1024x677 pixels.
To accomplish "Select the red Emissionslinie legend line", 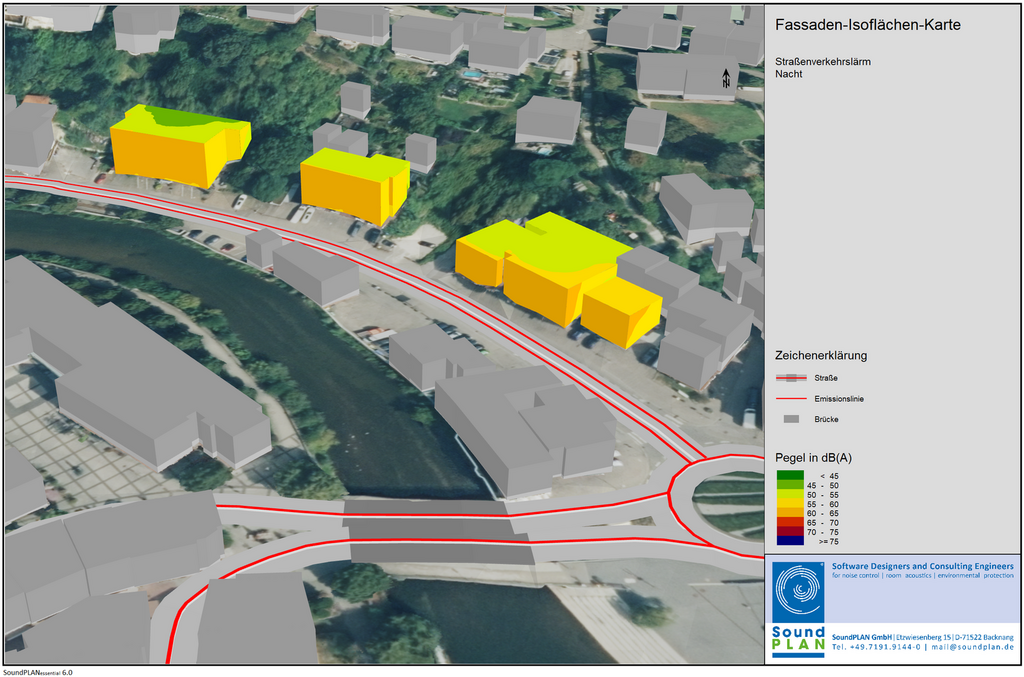I will [x=791, y=398].
